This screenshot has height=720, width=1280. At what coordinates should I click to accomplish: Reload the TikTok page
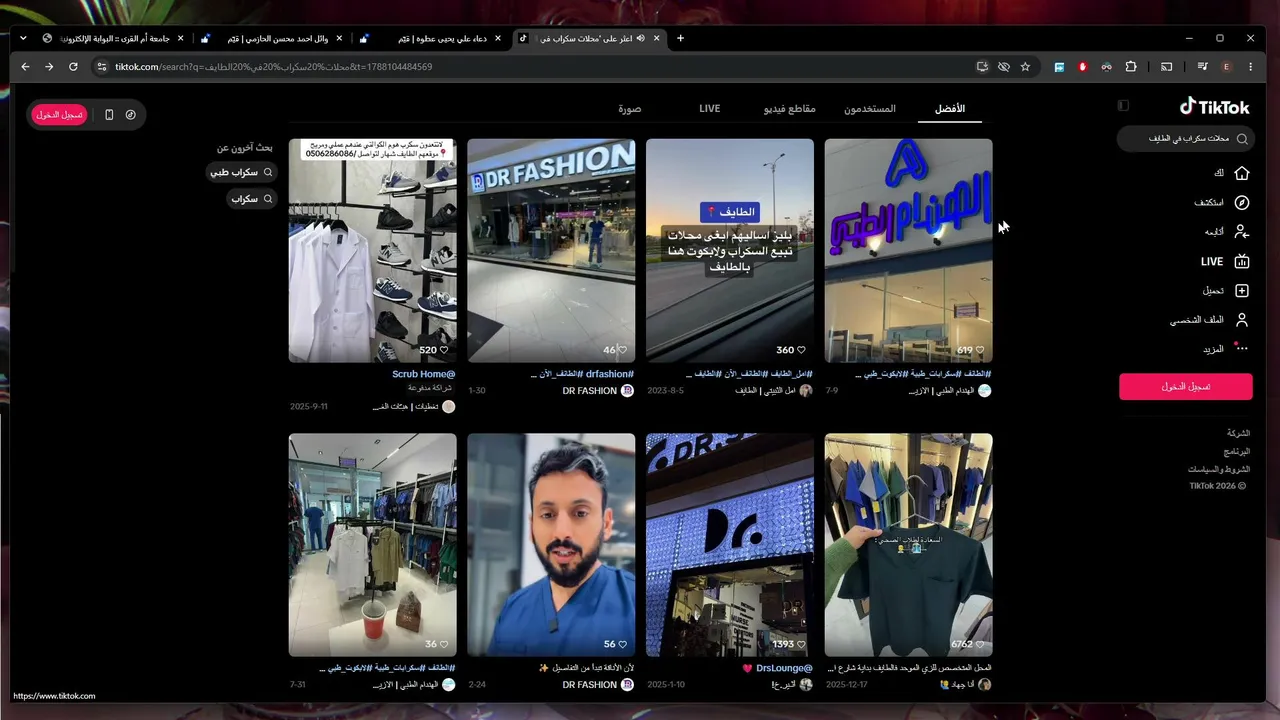(x=73, y=67)
